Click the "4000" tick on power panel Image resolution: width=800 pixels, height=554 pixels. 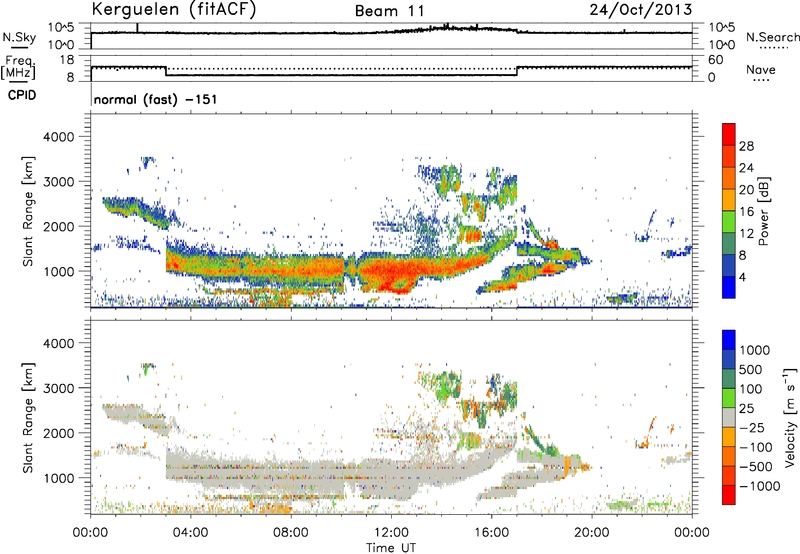click(59, 137)
